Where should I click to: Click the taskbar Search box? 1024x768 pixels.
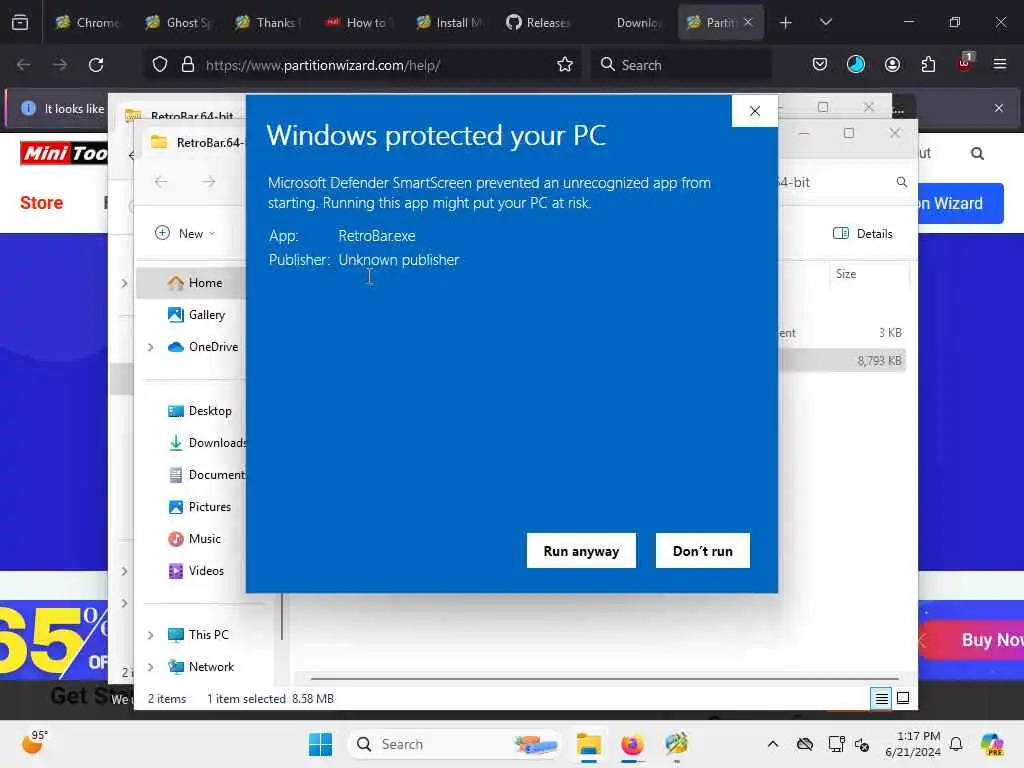[455, 744]
